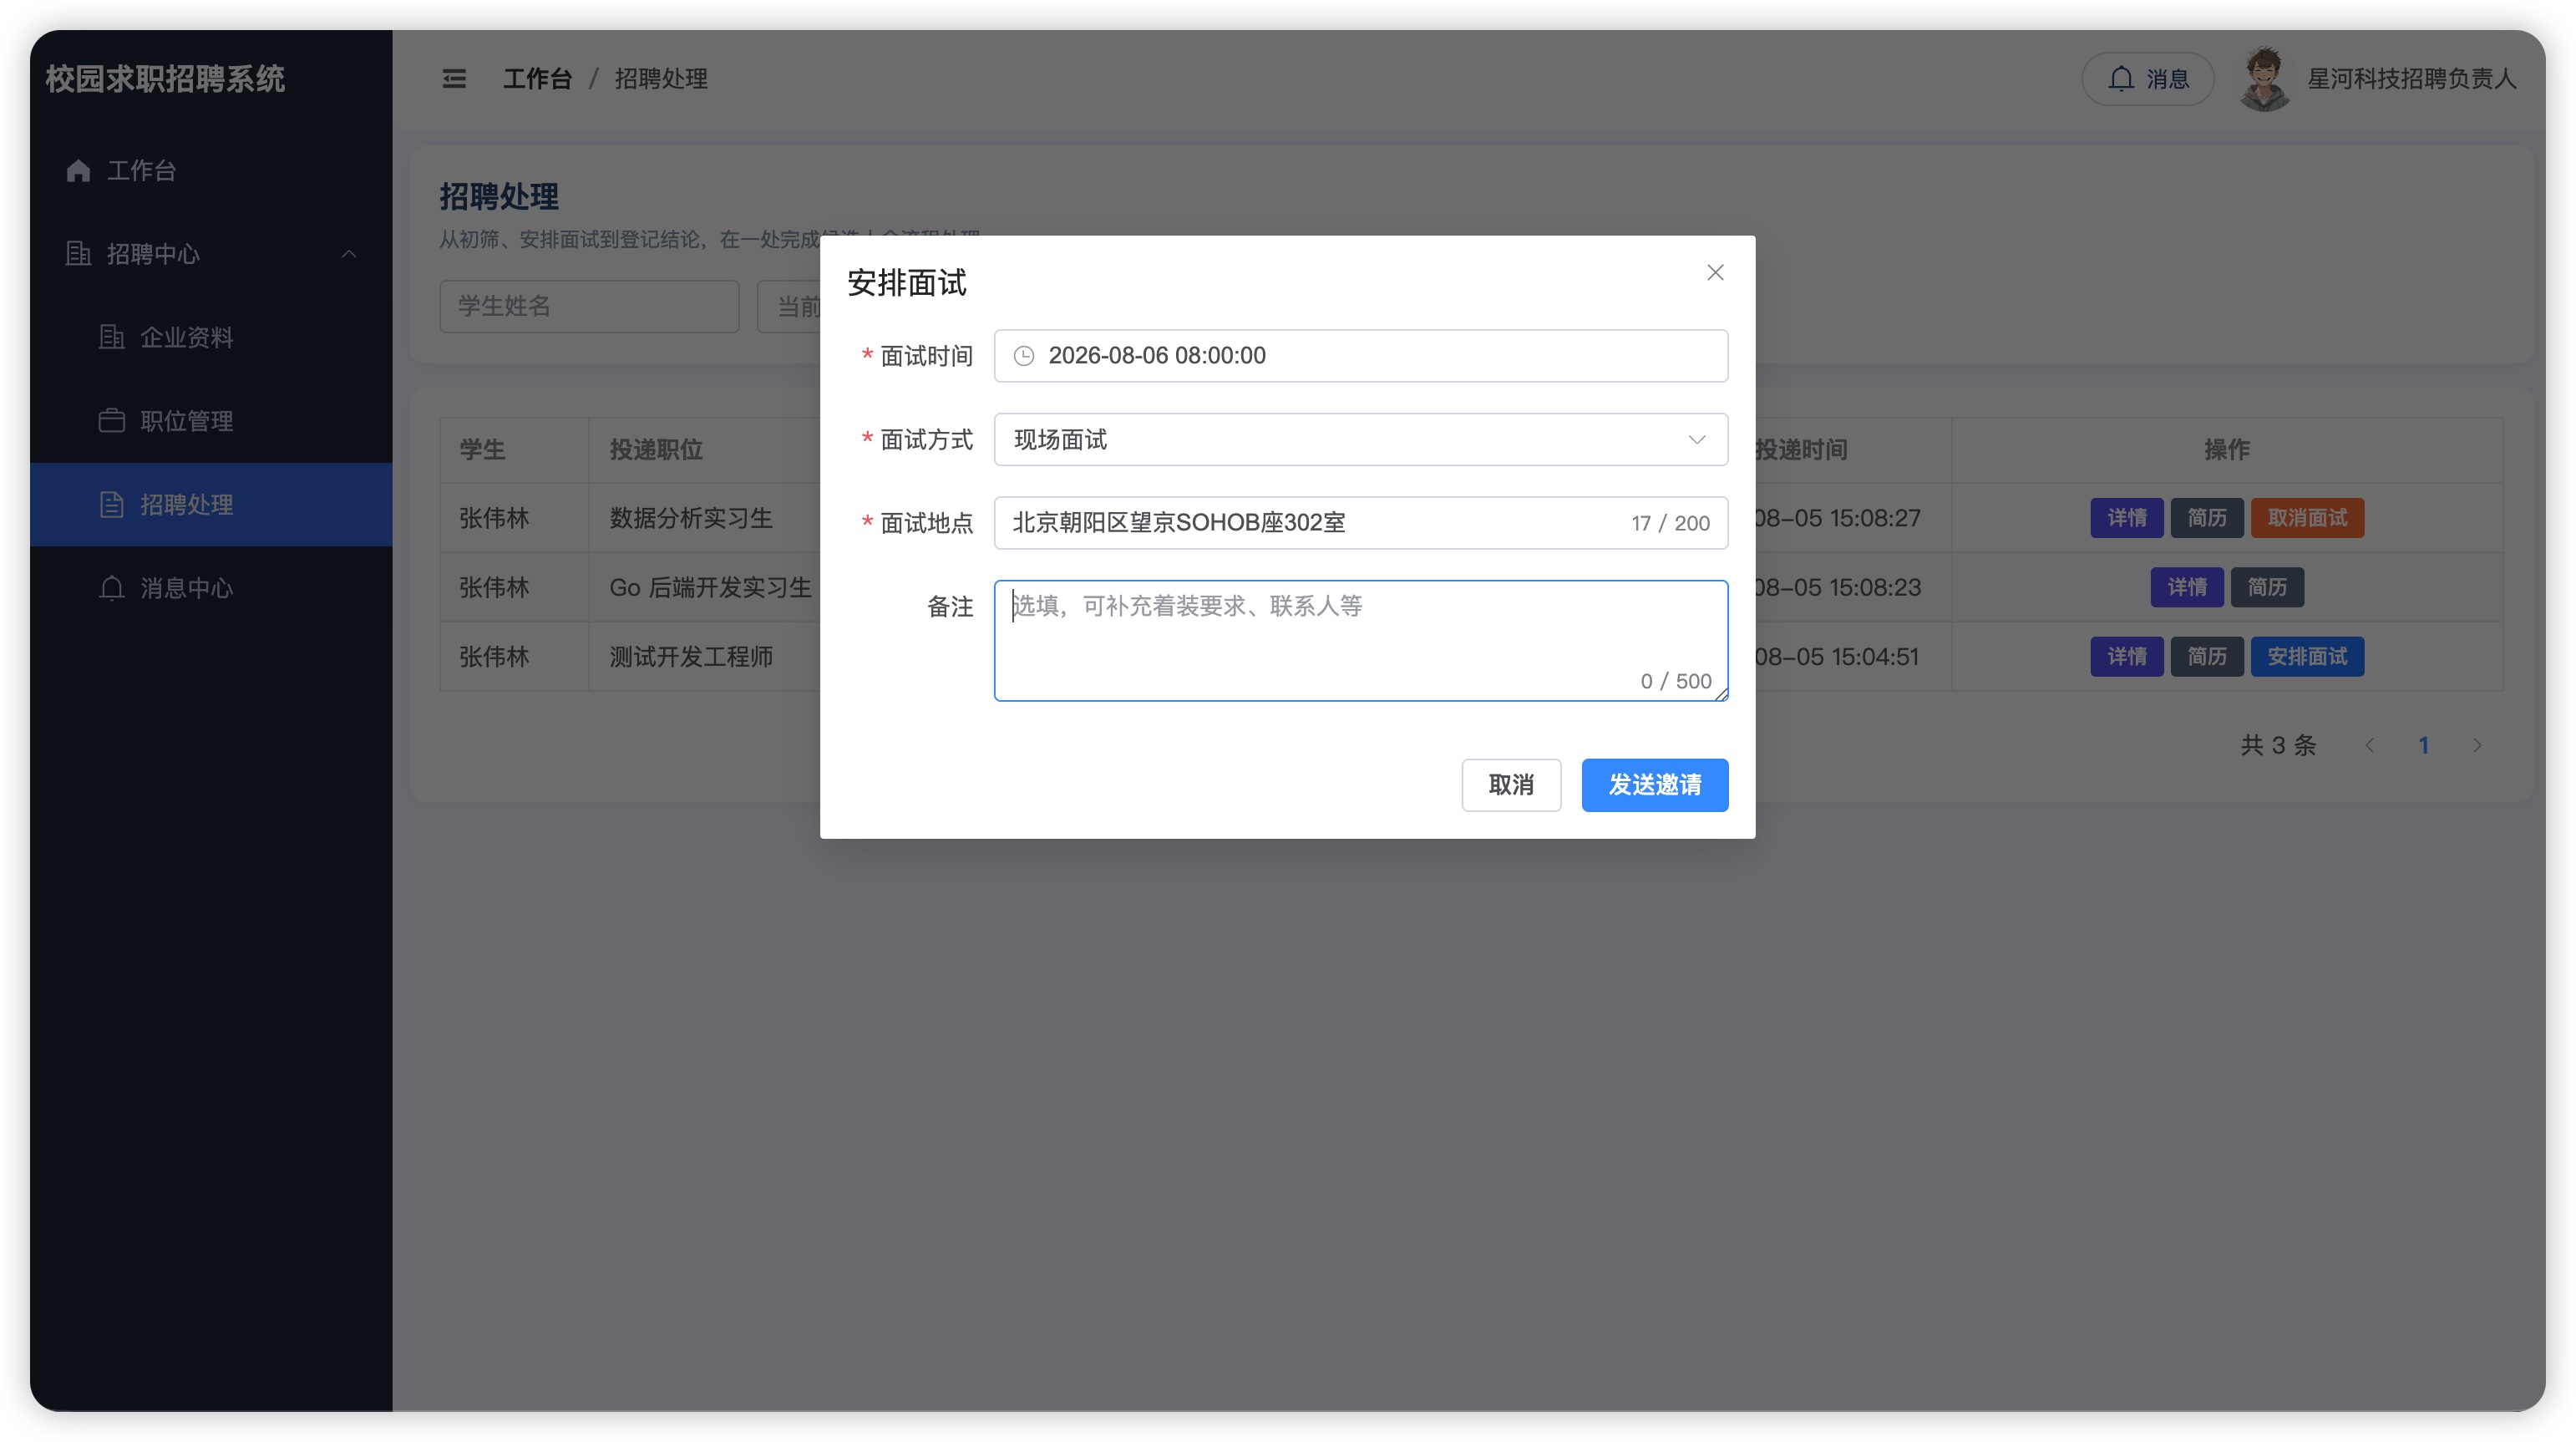The image size is (2576, 1442).
Task: Click the 学生姓名 search field
Action: (589, 306)
